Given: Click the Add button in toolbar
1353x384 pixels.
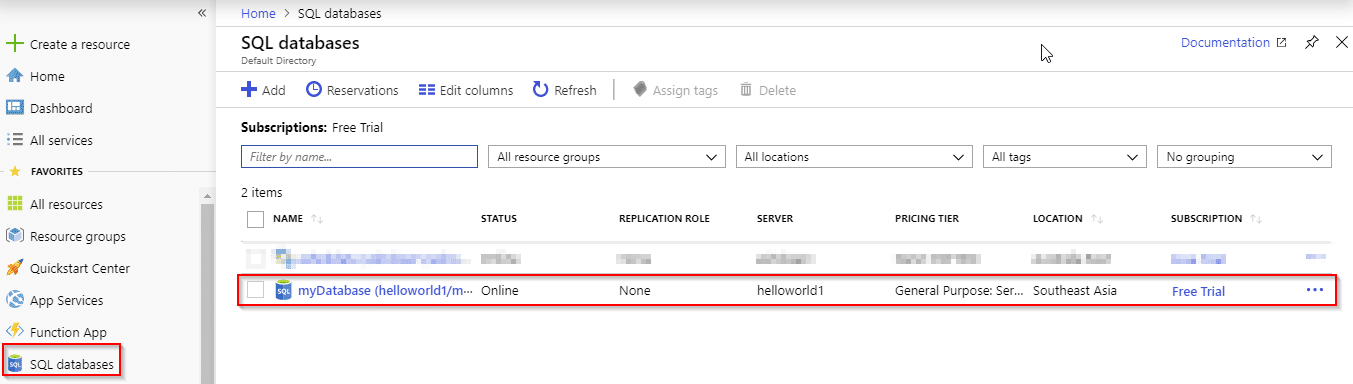Looking at the screenshot, I should pos(263,90).
